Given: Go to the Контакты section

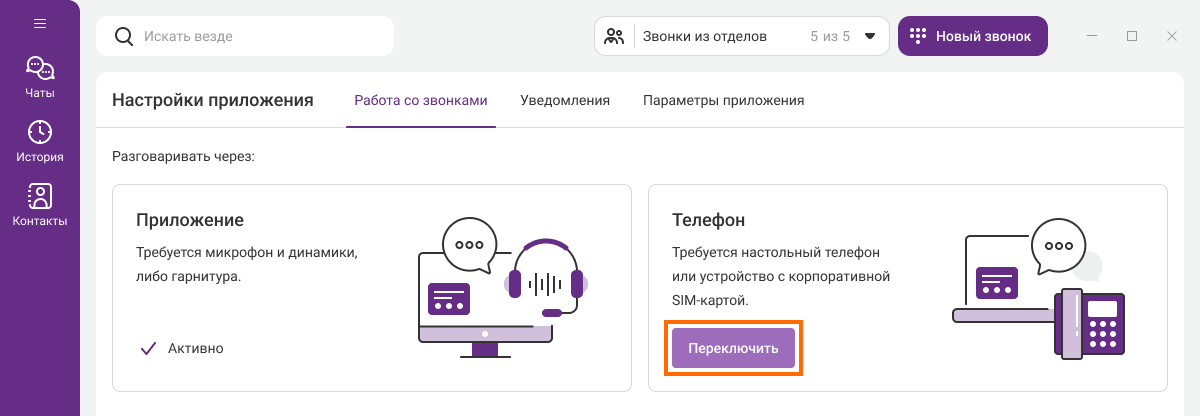Looking at the screenshot, I should coord(40,205).
